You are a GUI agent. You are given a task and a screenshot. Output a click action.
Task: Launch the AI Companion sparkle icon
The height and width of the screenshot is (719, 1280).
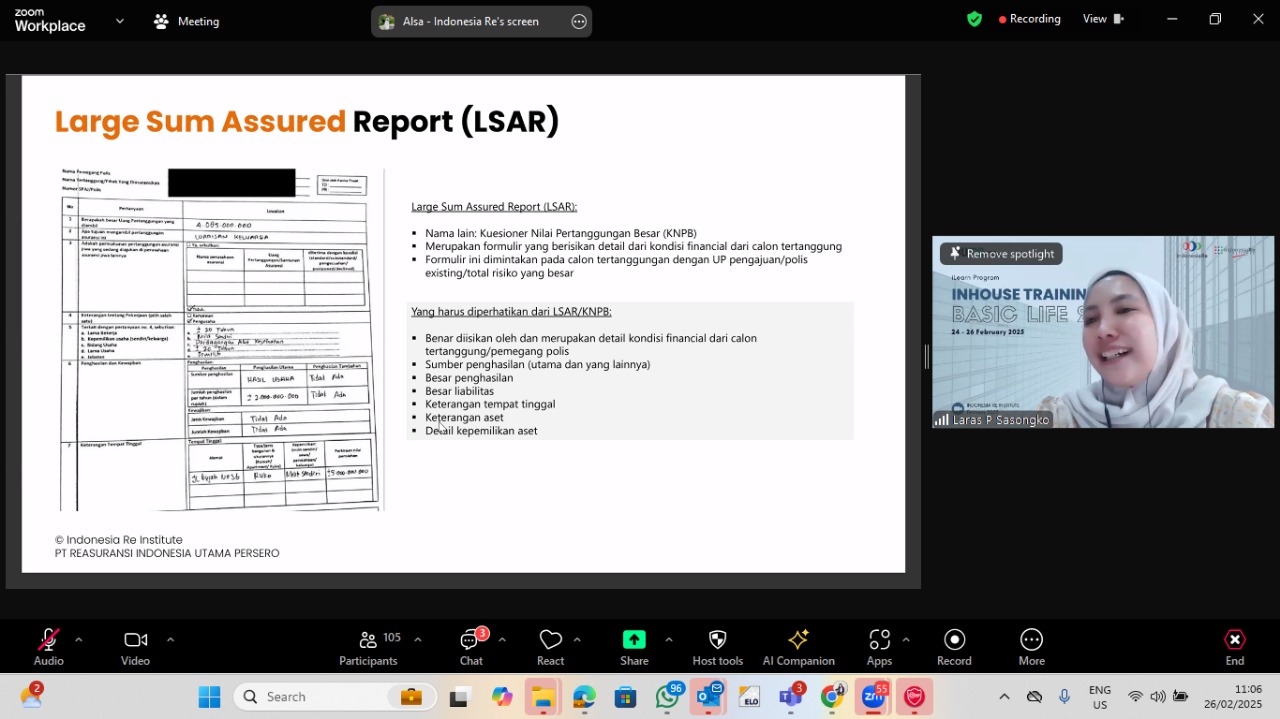point(798,646)
